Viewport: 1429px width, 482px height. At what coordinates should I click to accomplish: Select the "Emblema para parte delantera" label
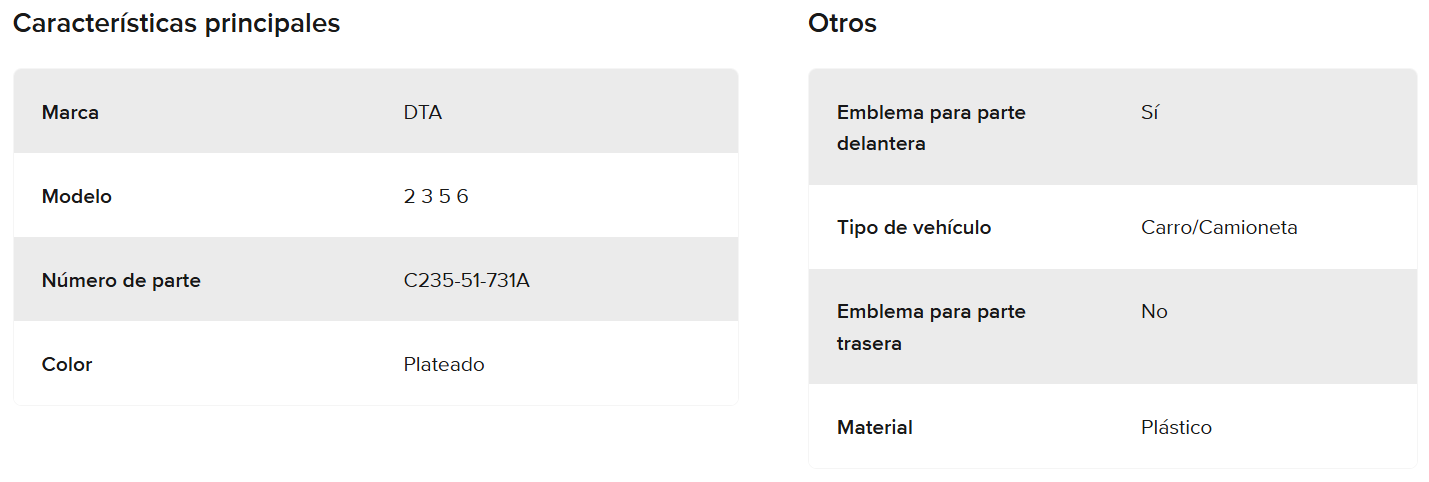(931, 128)
